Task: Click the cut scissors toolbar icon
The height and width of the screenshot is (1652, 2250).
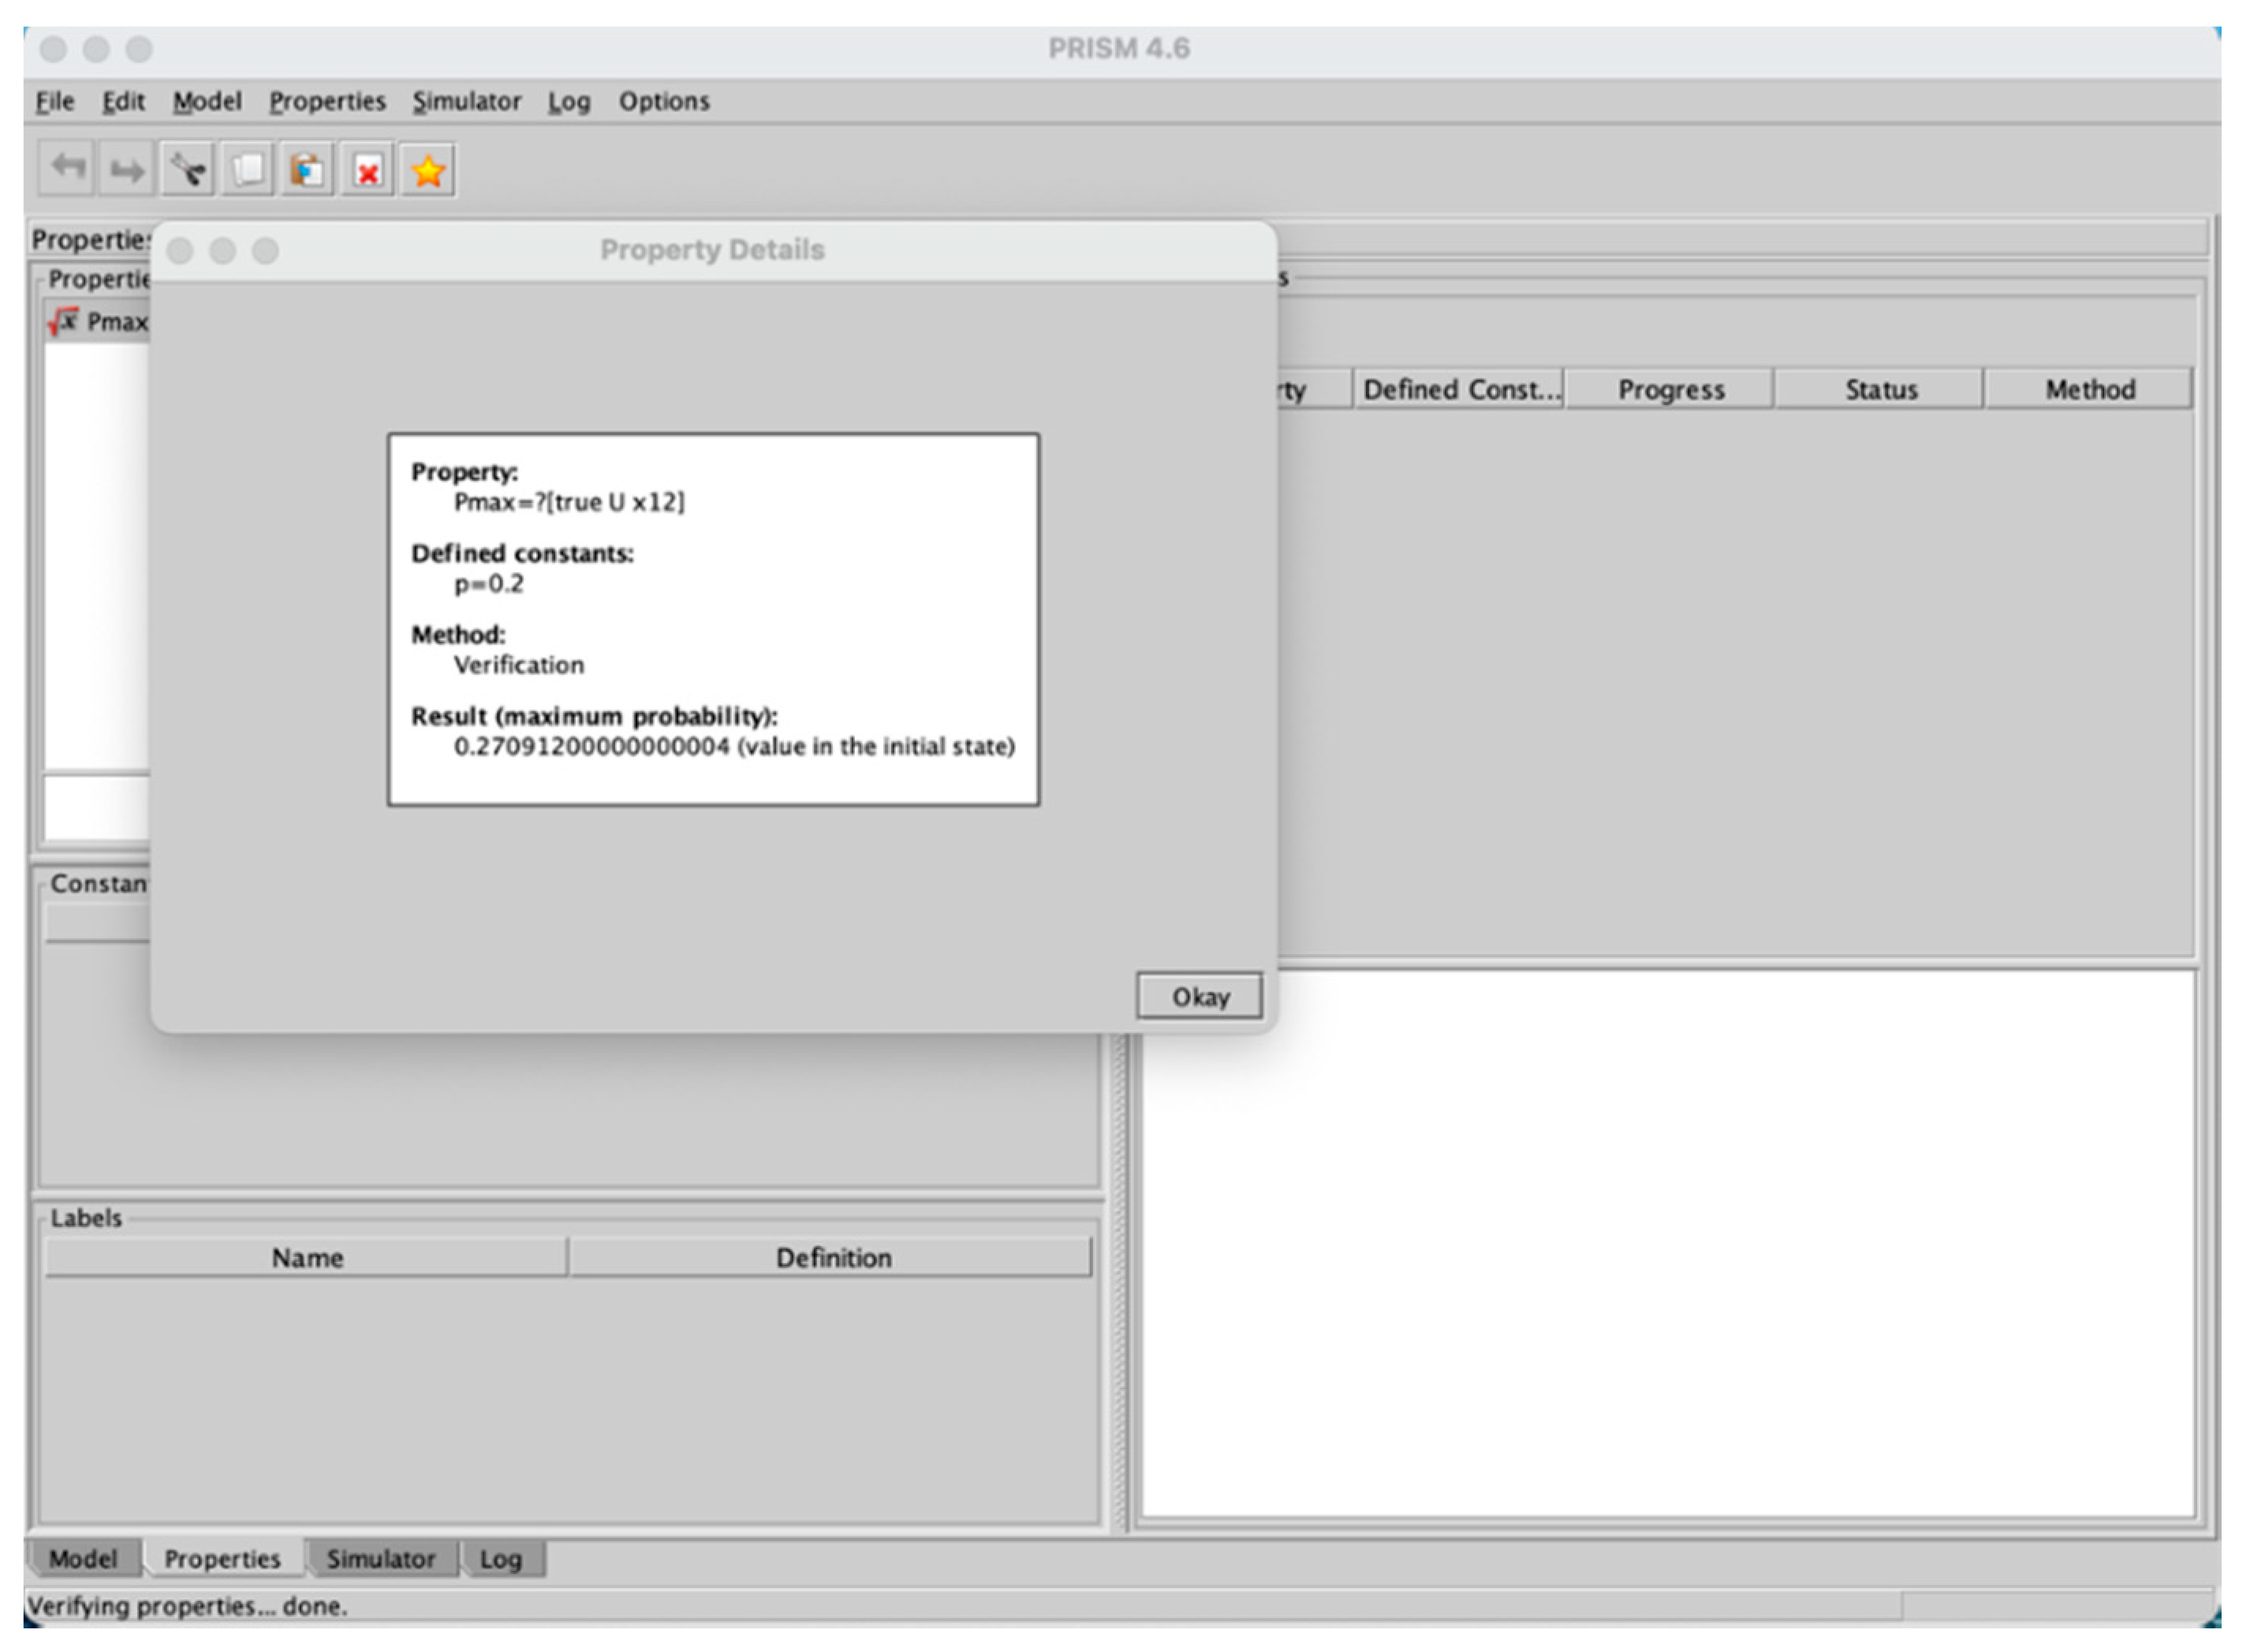Action: [x=187, y=170]
